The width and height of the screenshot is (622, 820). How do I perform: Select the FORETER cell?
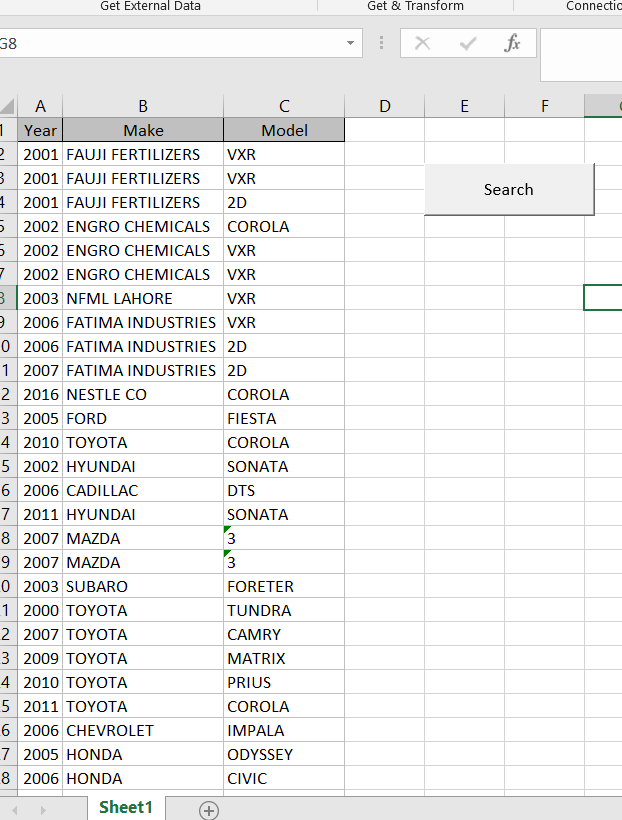(284, 586)
